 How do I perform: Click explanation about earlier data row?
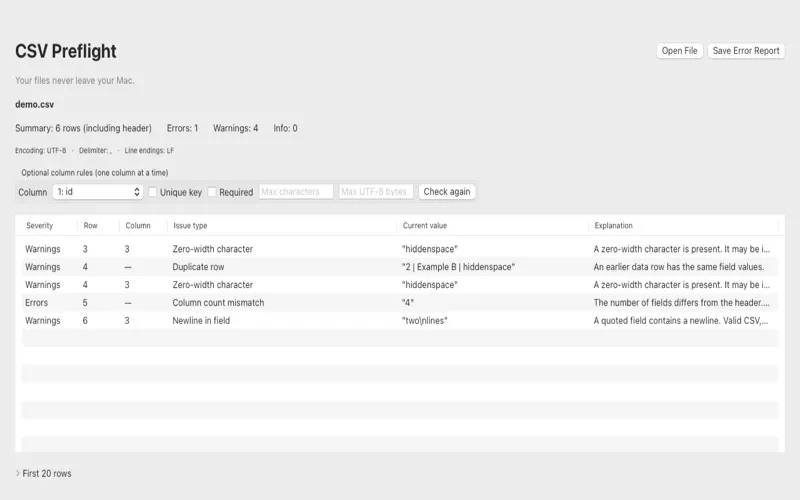coord(679,267)
